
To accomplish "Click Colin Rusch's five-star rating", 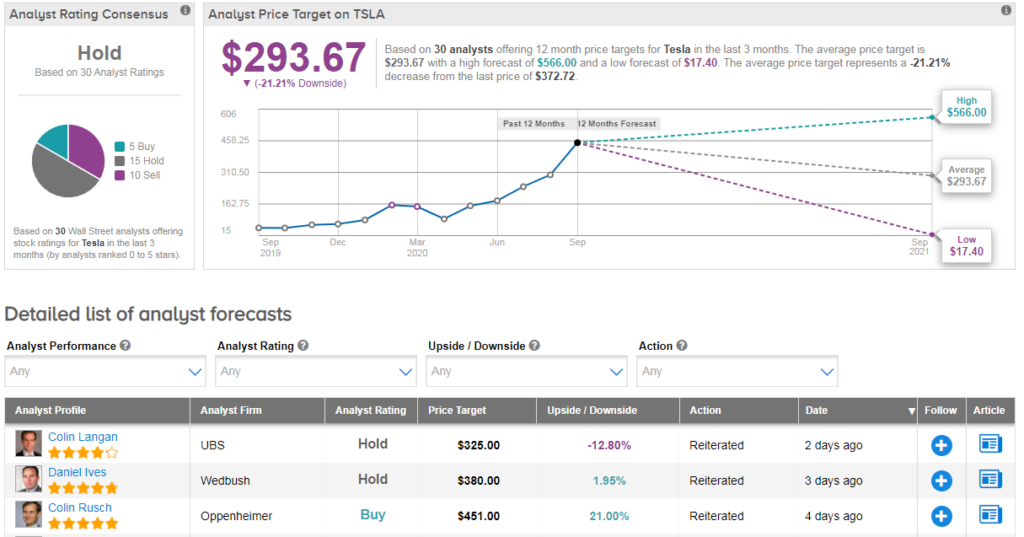I will click(x=83, y=523).
